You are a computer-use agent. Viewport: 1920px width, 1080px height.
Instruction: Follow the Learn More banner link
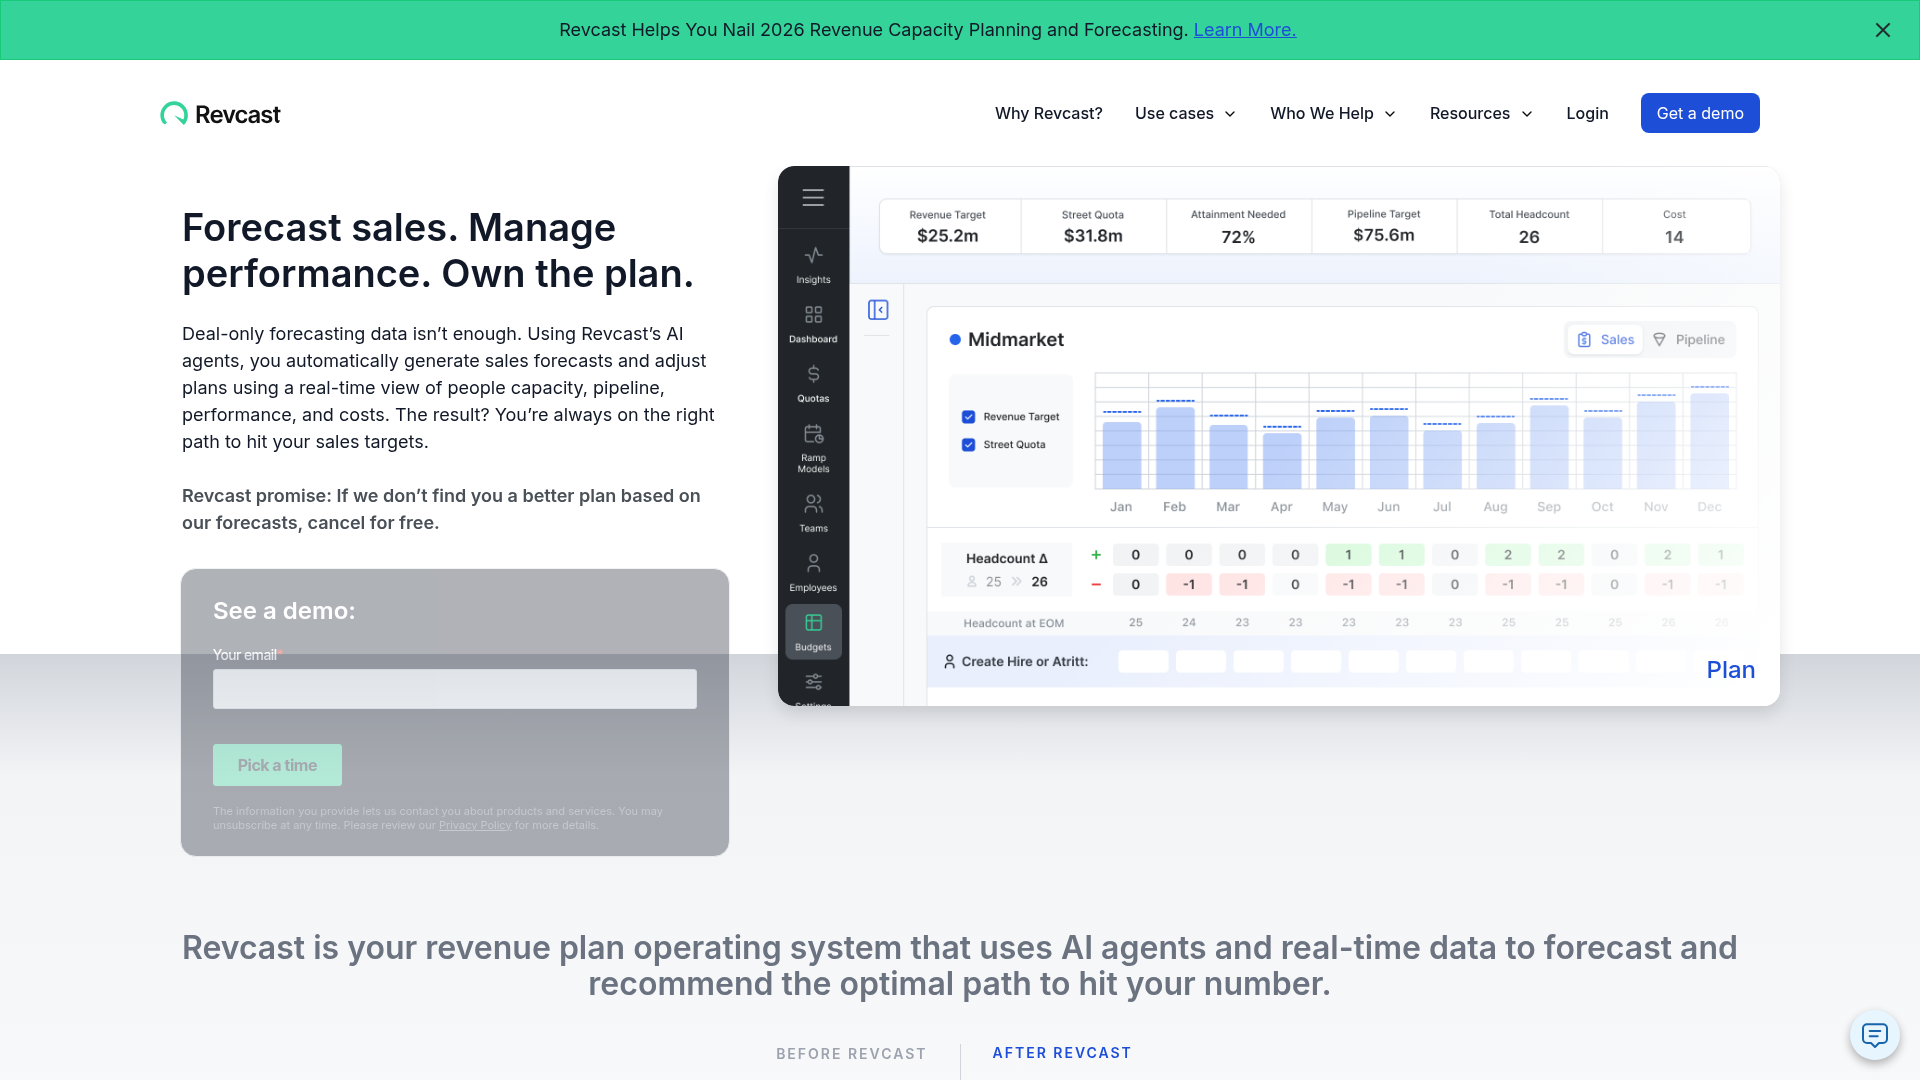click(x=1244, y=30)
